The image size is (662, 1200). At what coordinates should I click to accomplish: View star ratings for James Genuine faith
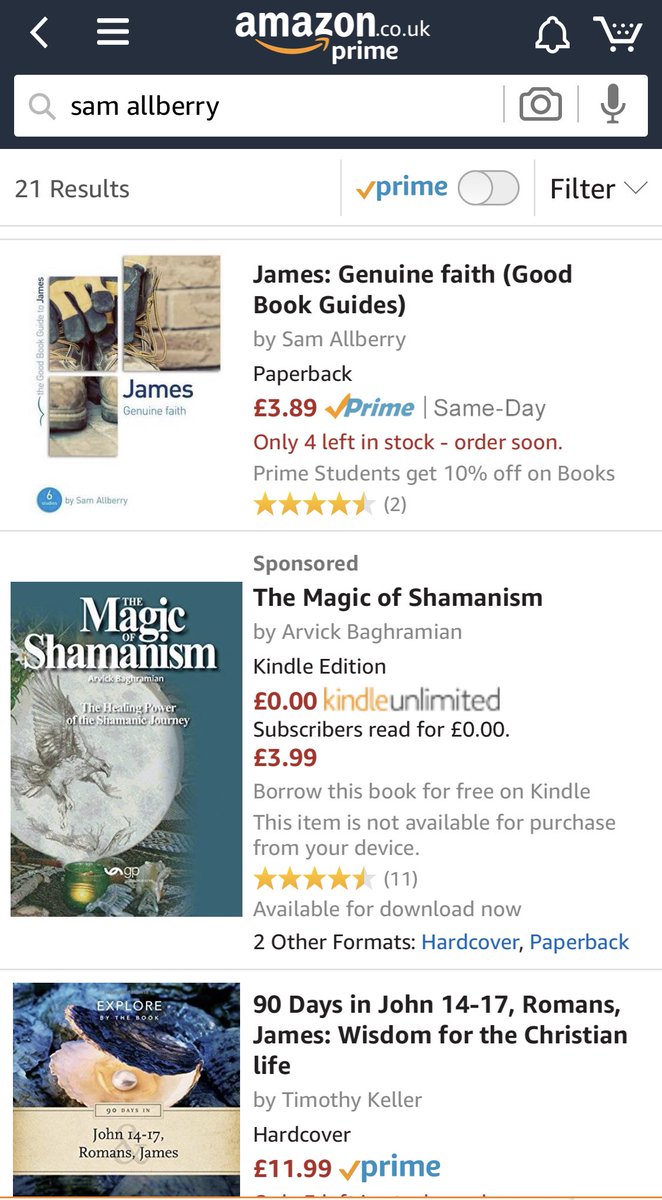(314, 504)
